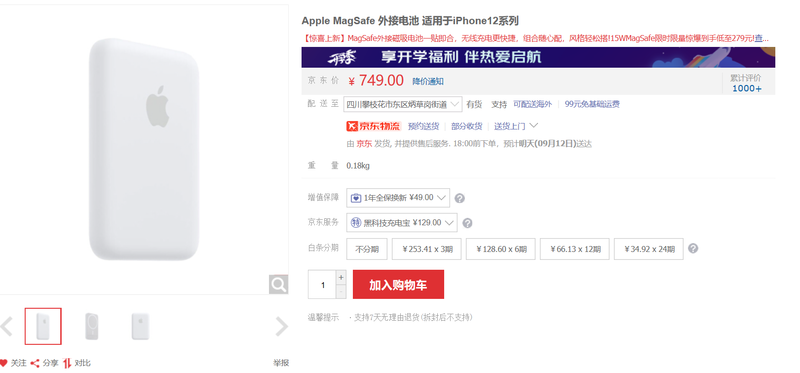
Task: Open the 99元免基础运费 shipping fee link
Action: 592,104
